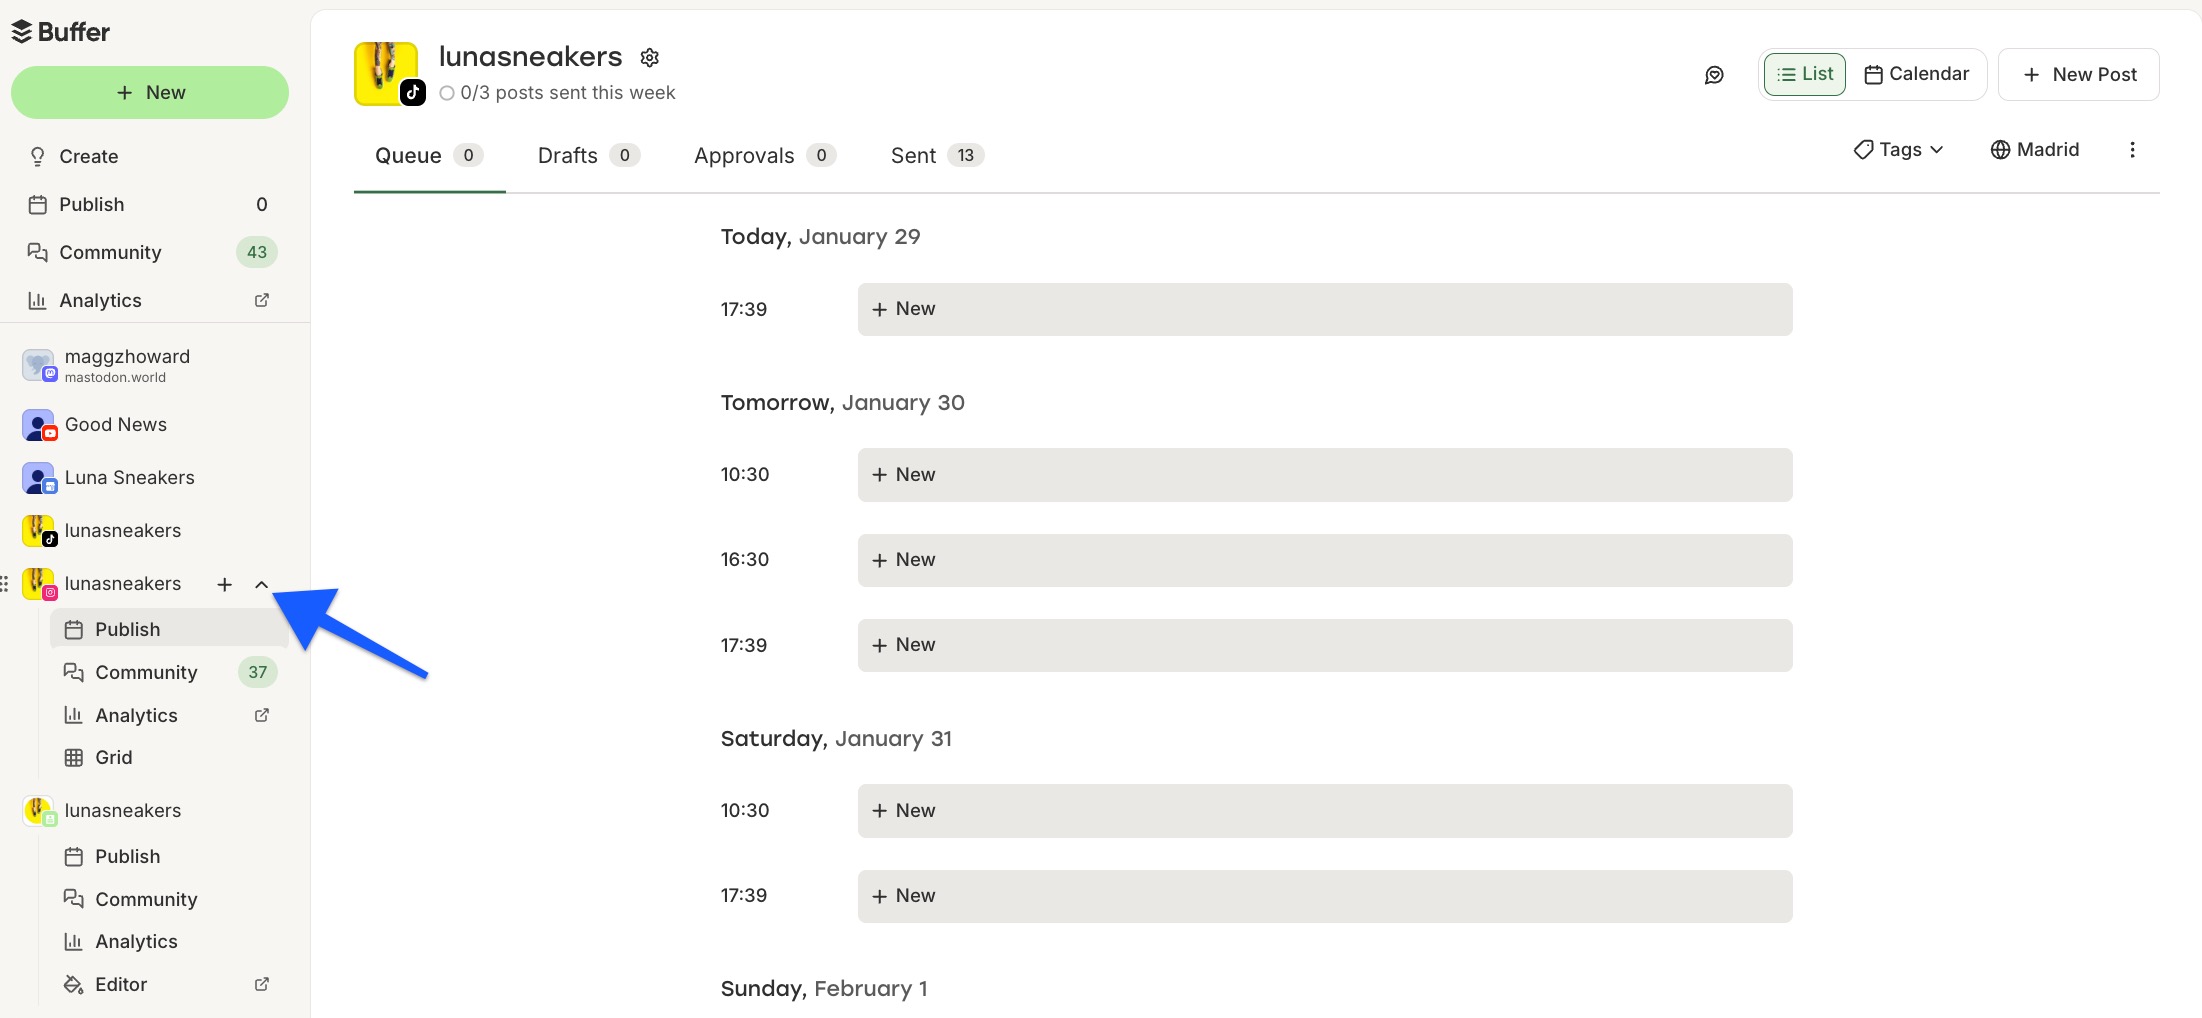Viewport: 2202px width, 1018px height.
Task: Open the three-dot overflow menu
Action: (x=2133, y=149)
